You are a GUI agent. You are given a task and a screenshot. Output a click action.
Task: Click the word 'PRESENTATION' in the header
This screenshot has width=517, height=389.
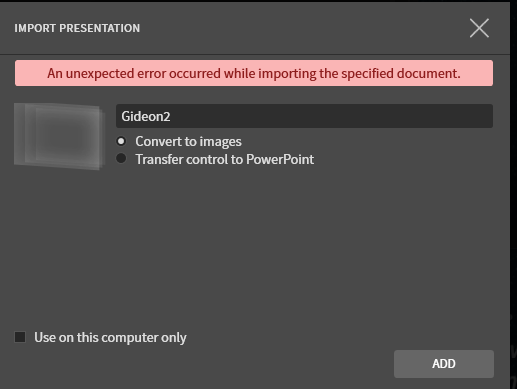pyautogui.click(x=100, y=28)
